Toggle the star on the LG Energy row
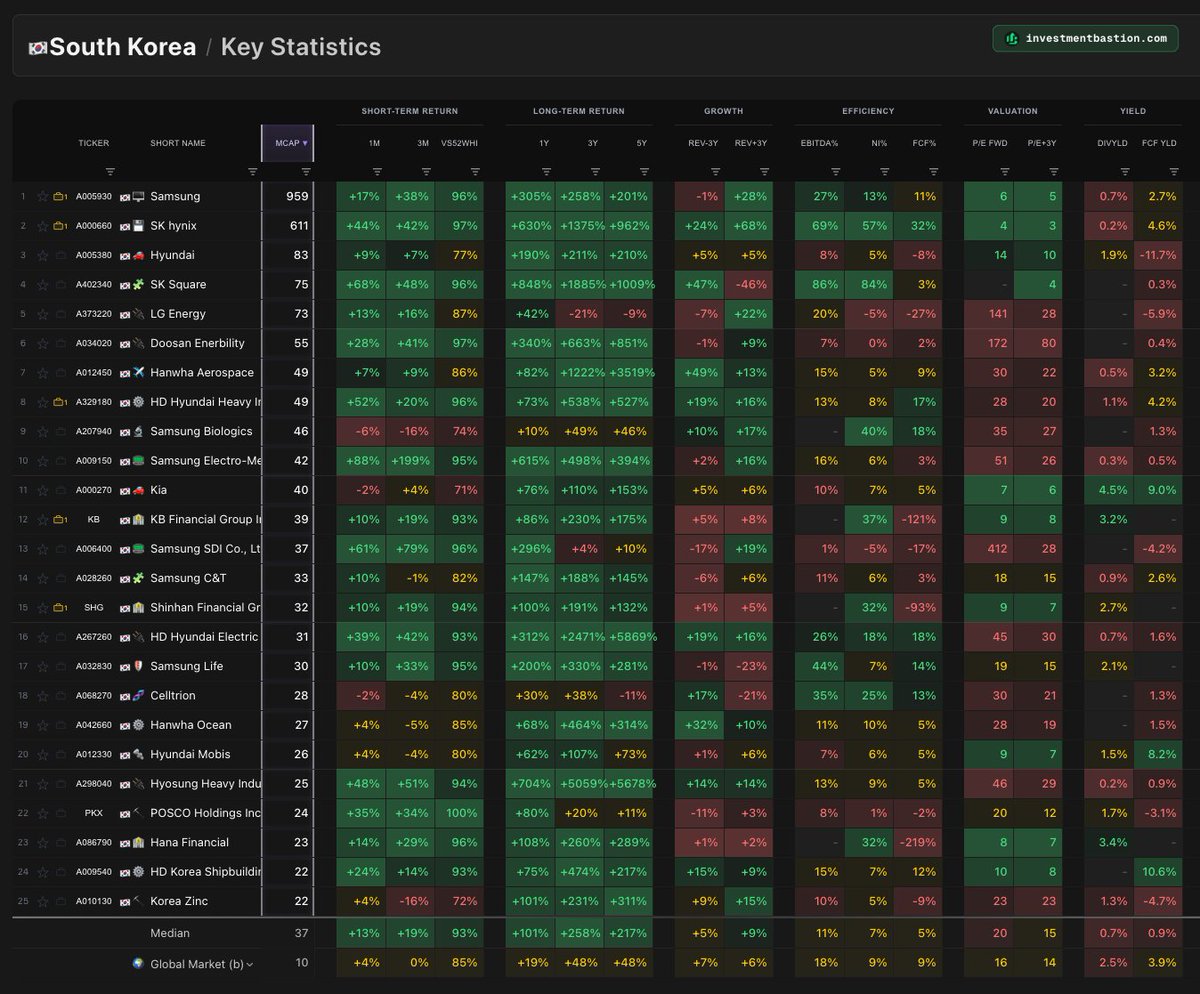This screenshot has width=1200, height=994. tap(43, 314)
